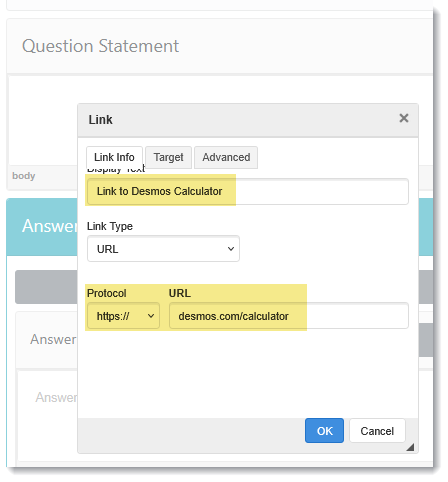
Task: Click inside the Question Statement editor area
Action: click(x=43, y=120)
